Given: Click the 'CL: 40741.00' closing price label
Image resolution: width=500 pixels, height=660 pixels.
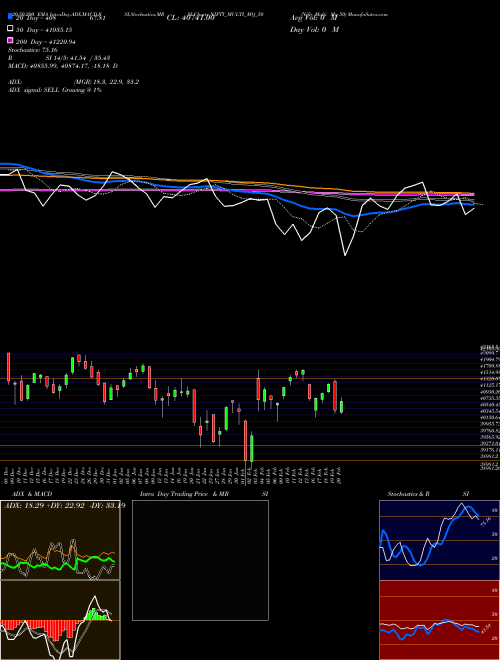Looking at the screenshot, I should point(191,18).
